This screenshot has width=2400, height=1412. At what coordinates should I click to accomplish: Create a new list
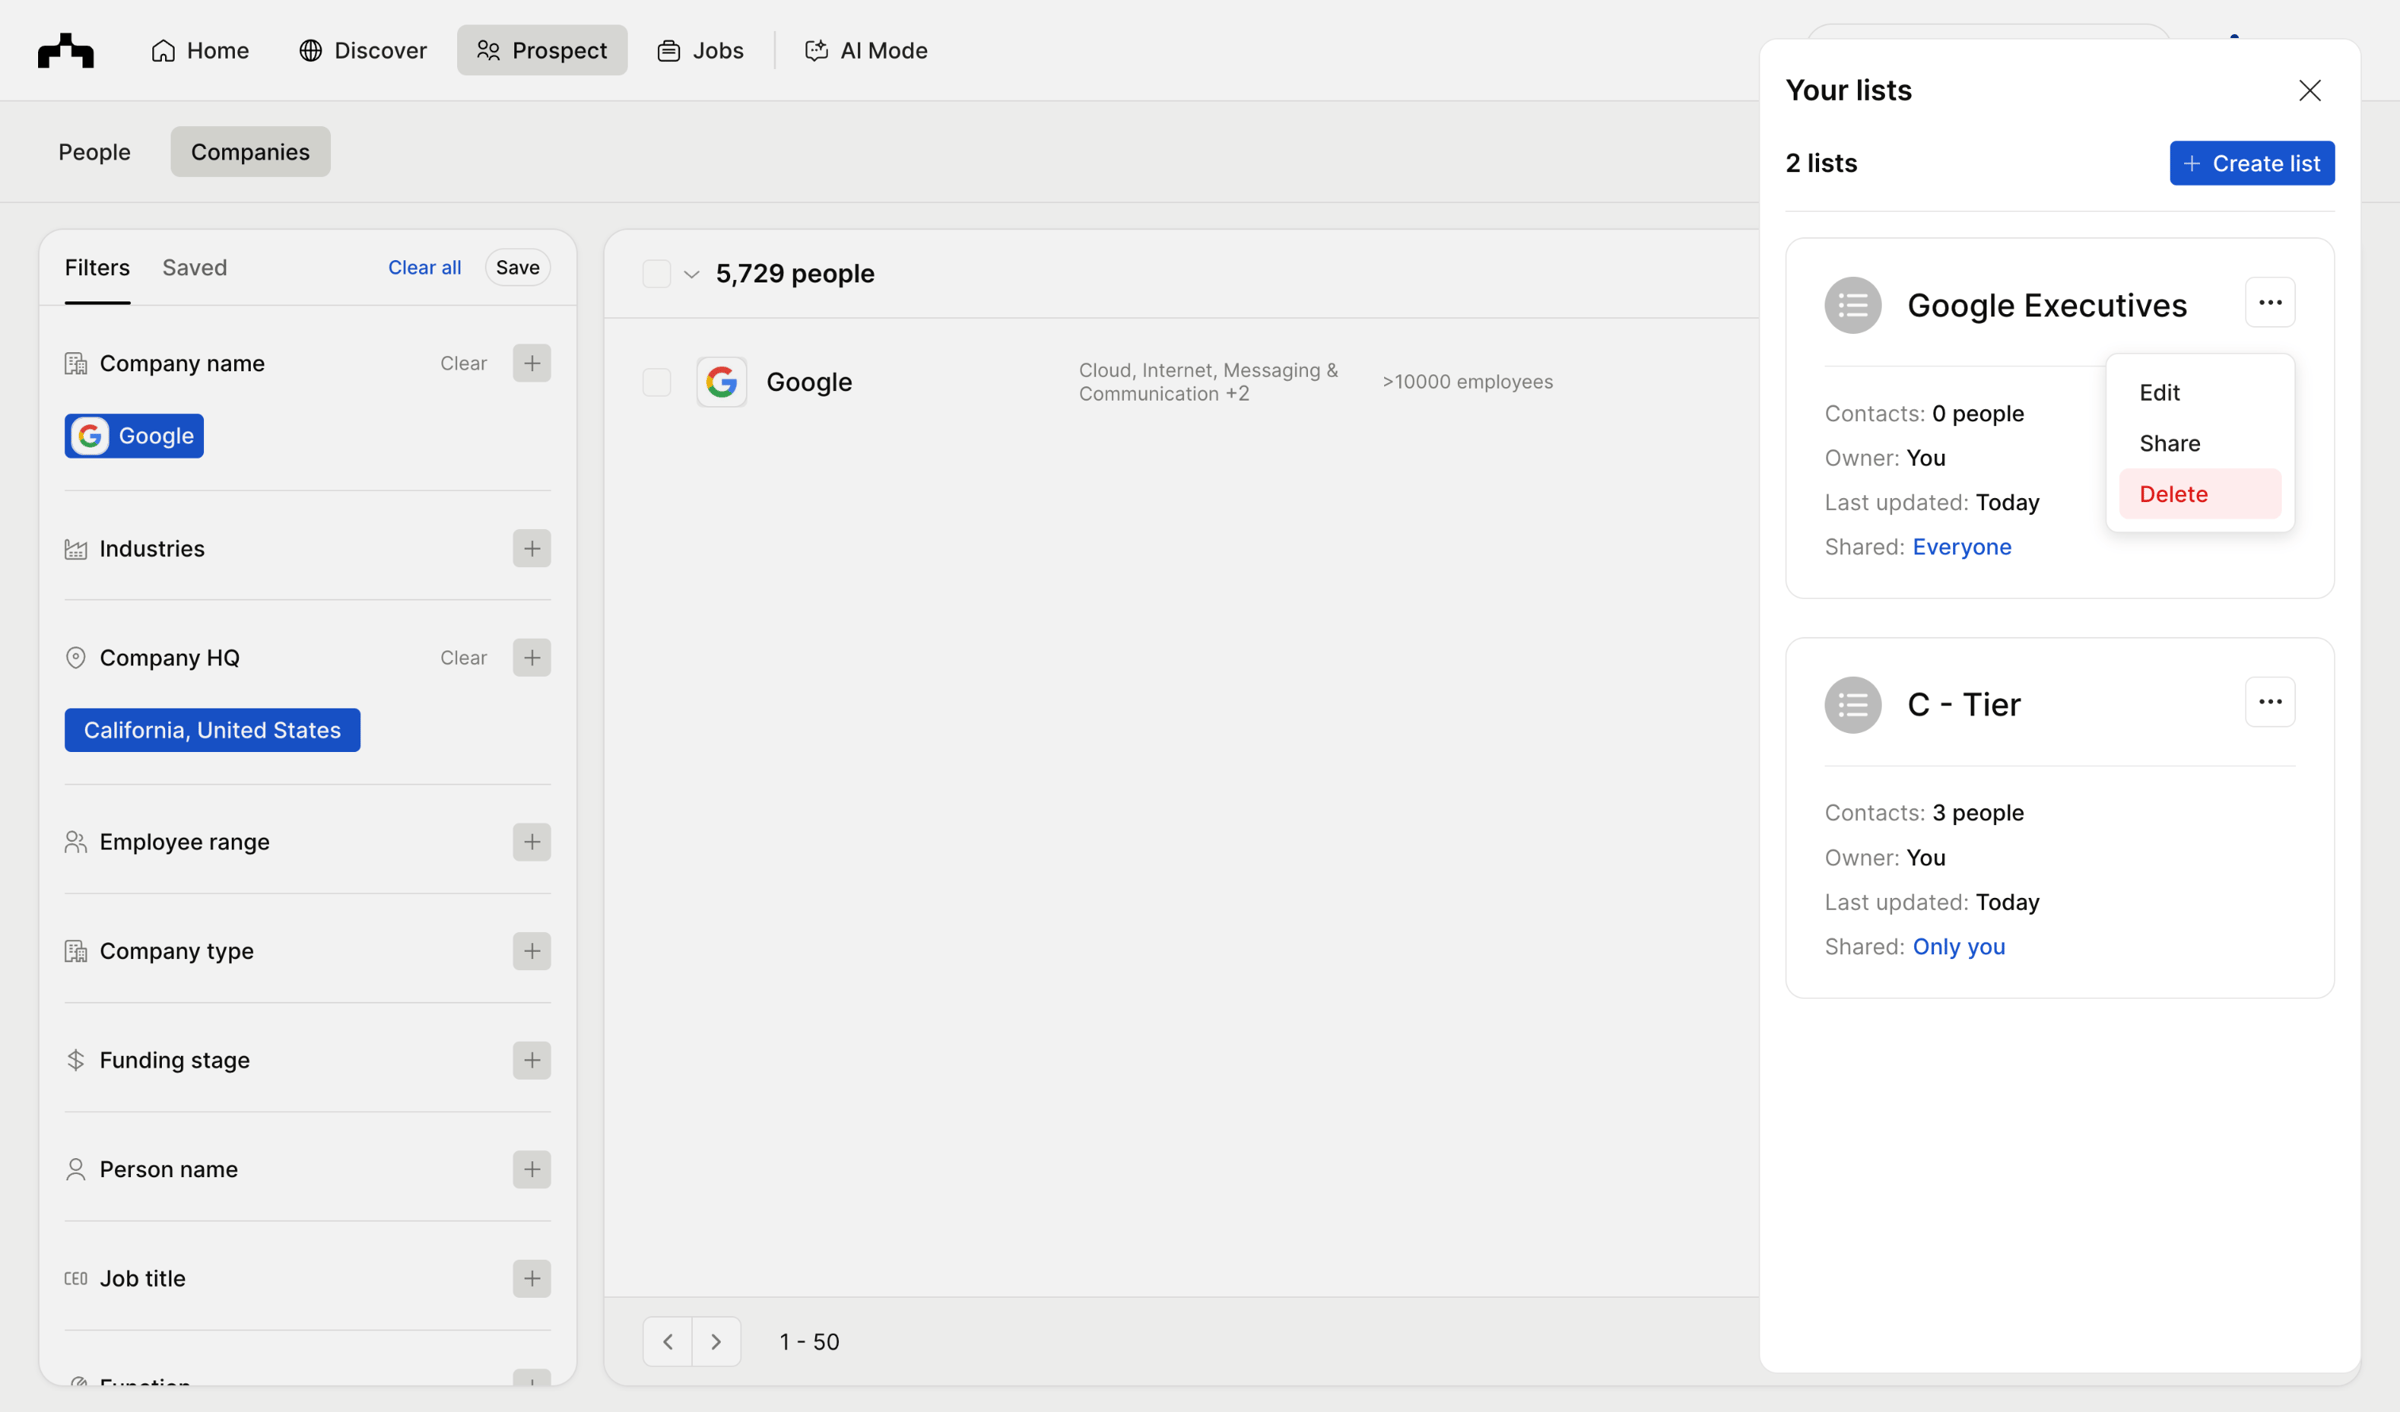tap(2252, 163)
